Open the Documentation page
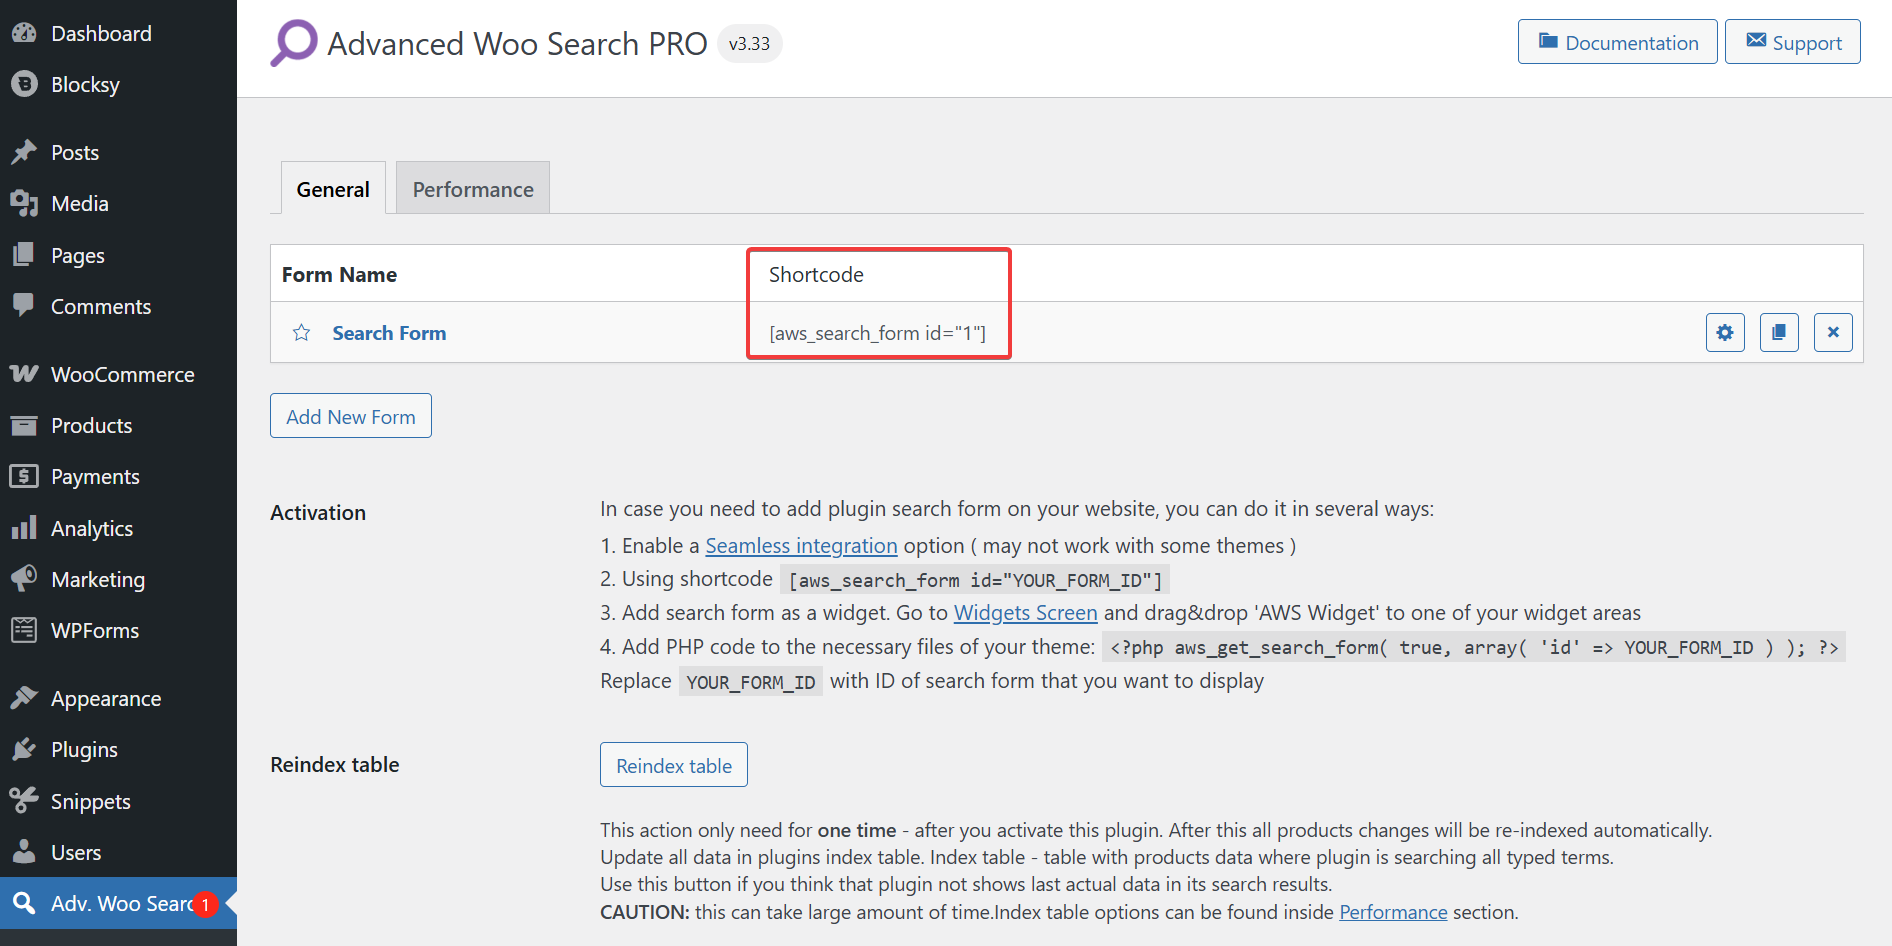 1617,42
